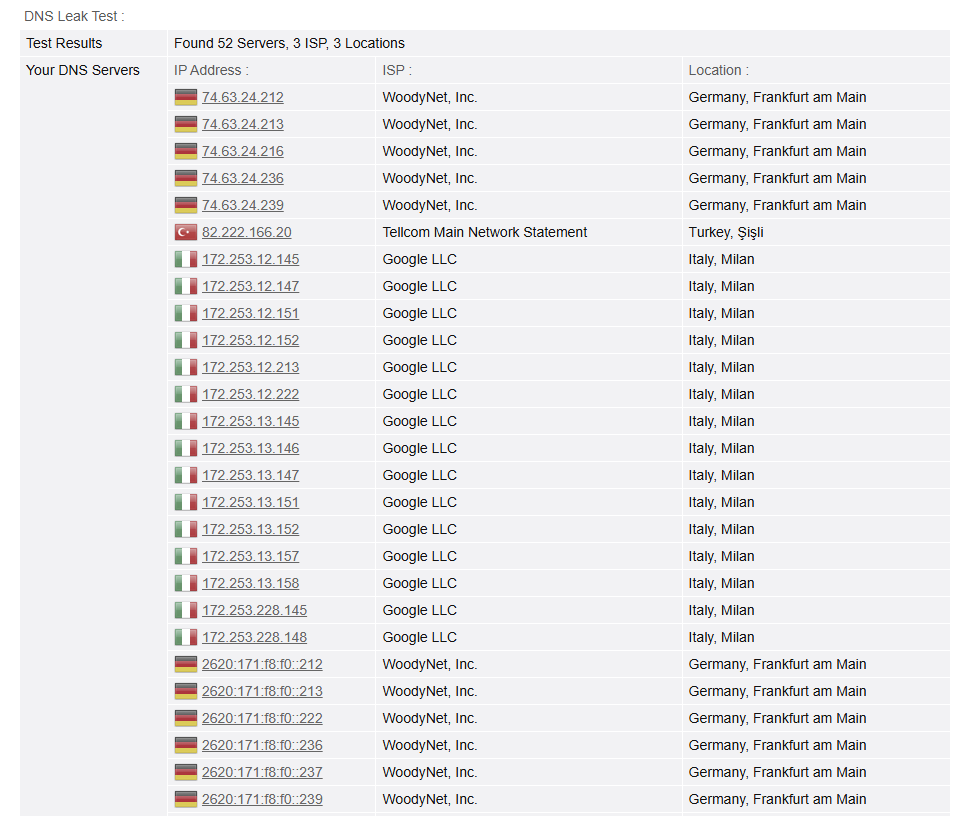Open IP link 172.253.12.213

click(x=251, y=368)
